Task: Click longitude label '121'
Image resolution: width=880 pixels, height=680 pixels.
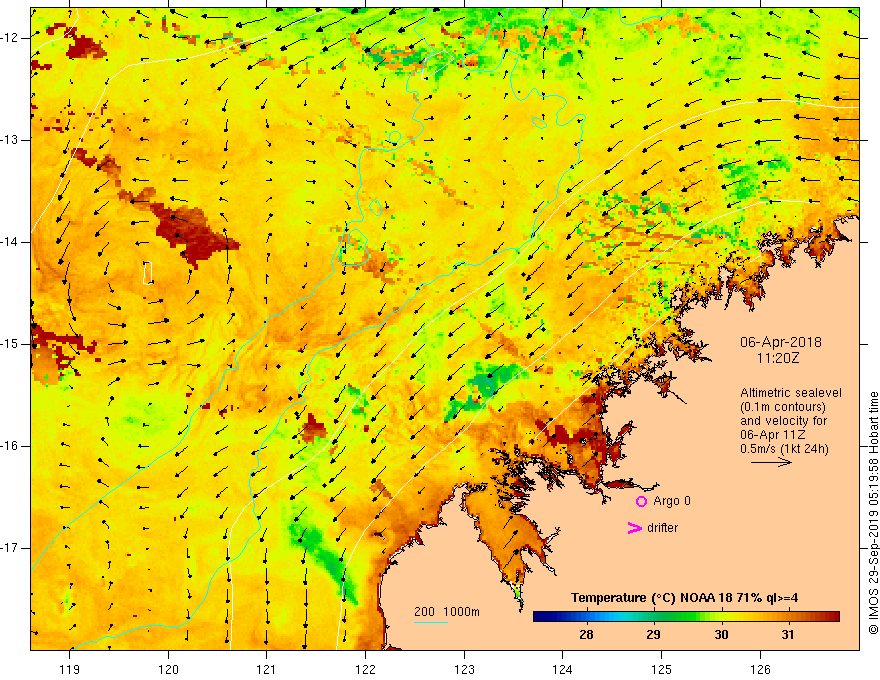Action: [x=267, y=669]
